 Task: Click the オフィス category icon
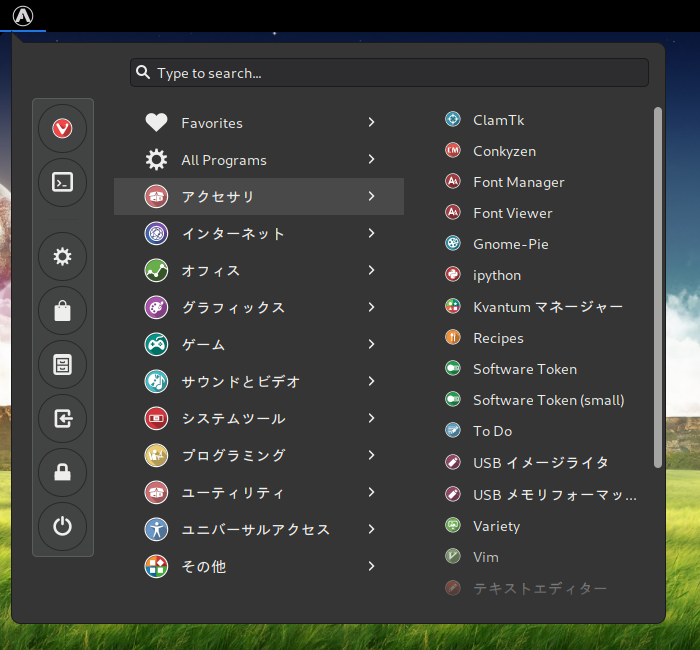[x=156, y=271]
